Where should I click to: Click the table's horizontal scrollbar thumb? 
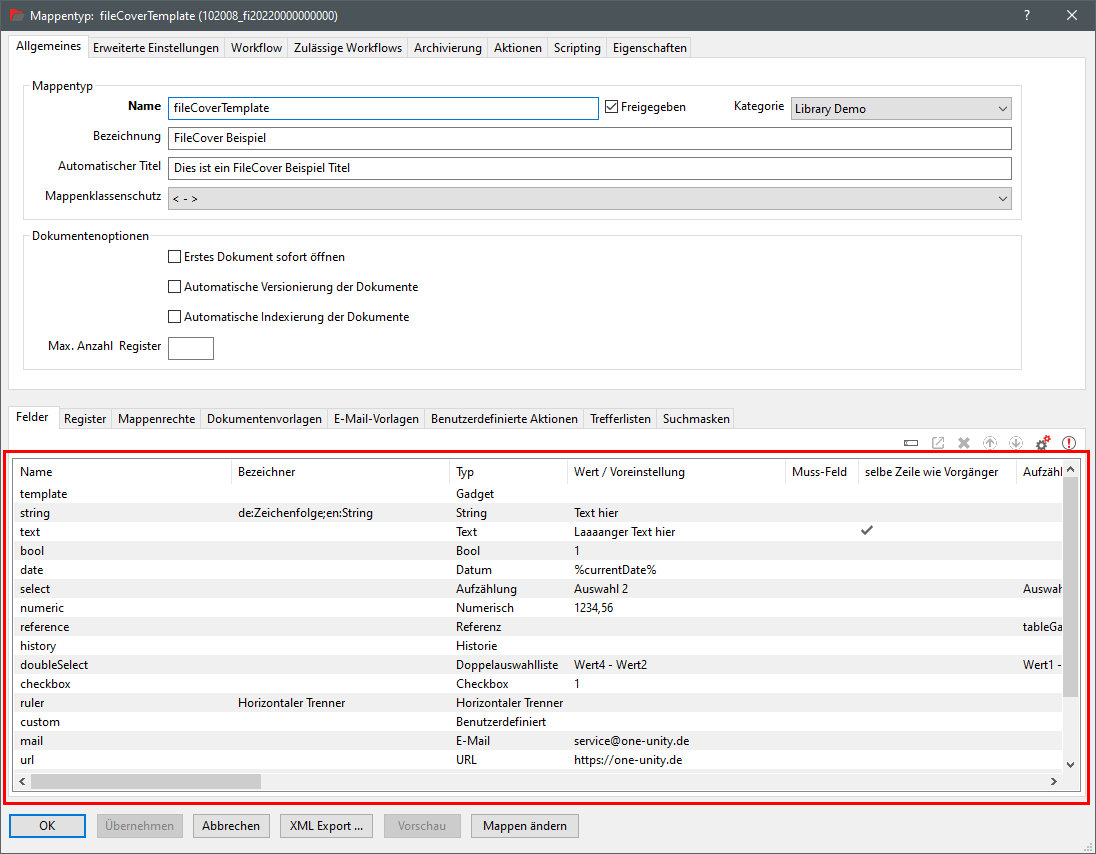(146, 781)
